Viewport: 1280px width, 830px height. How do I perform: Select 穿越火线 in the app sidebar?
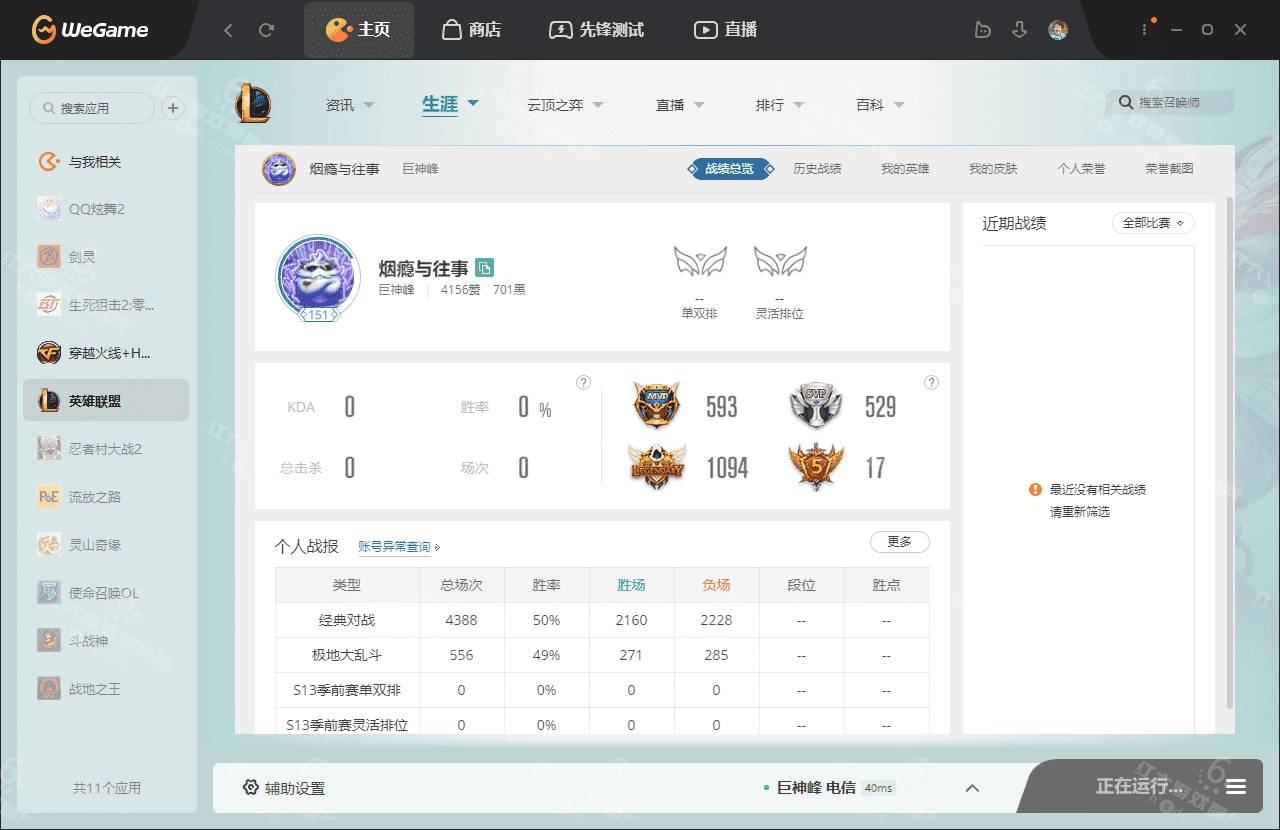click(106, 353)
